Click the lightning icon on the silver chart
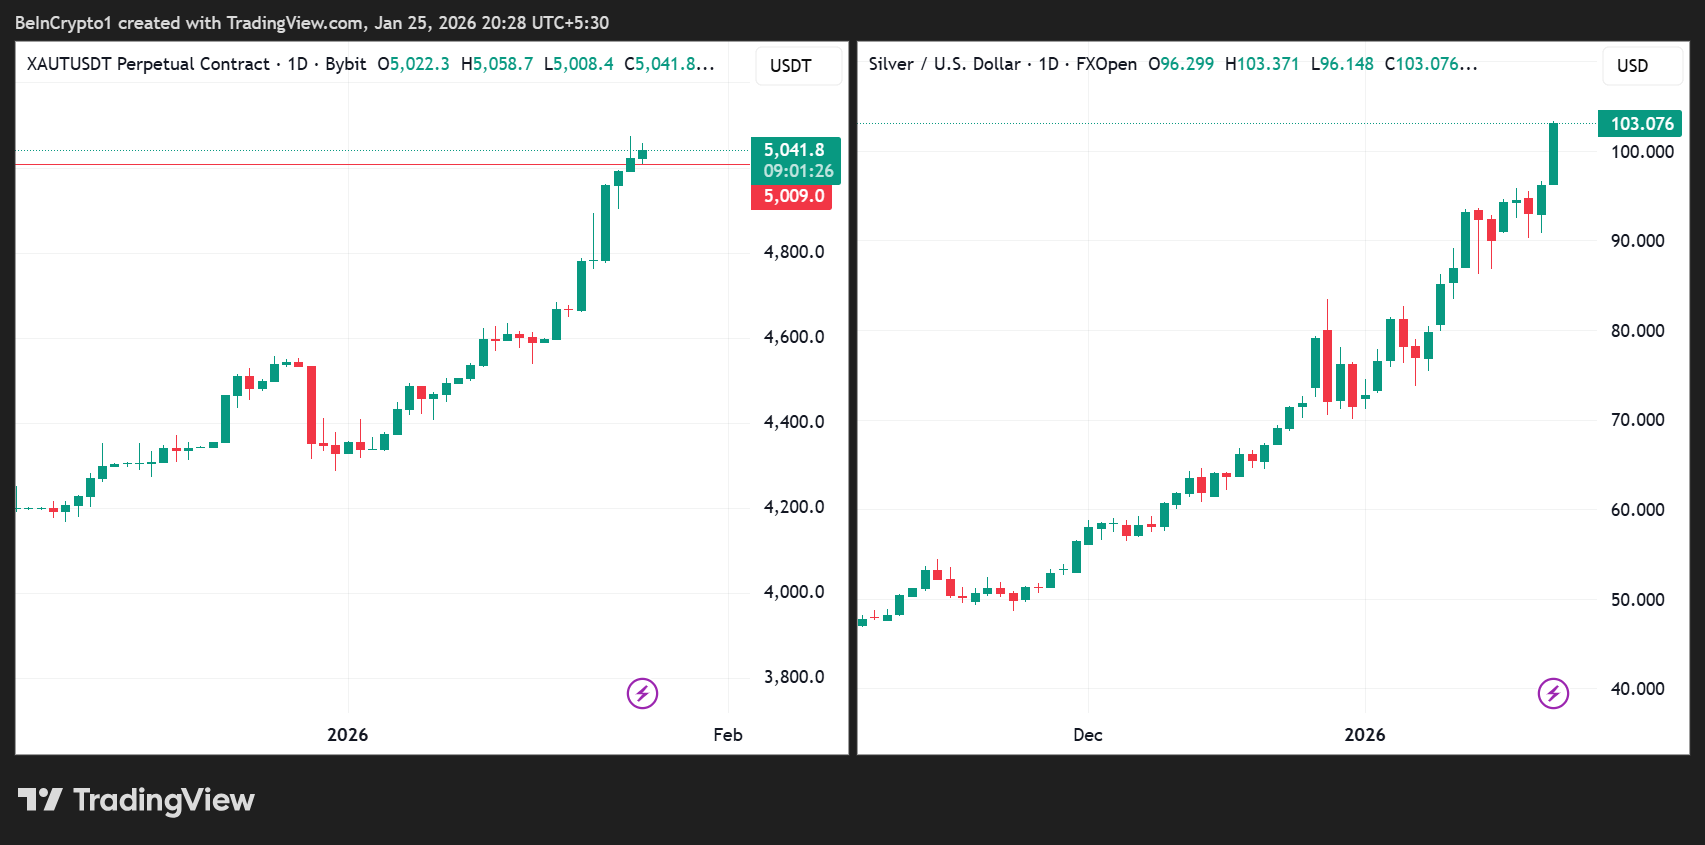 tap(1553, 693)
